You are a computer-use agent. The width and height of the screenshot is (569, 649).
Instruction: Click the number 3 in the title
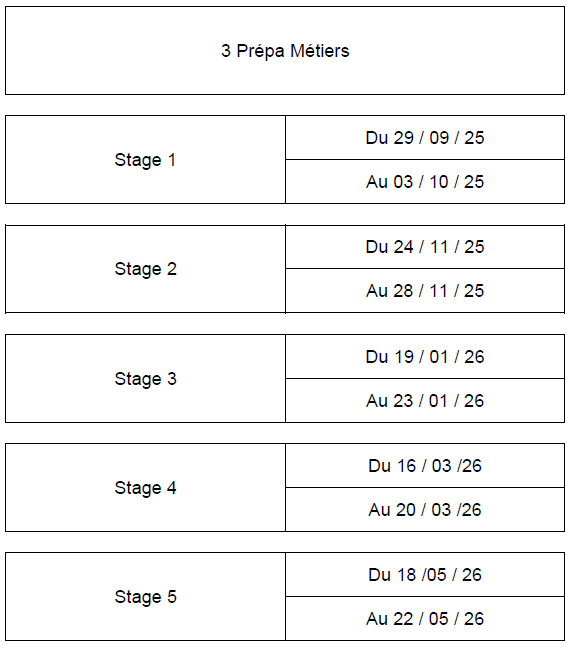tap(226, 51)
